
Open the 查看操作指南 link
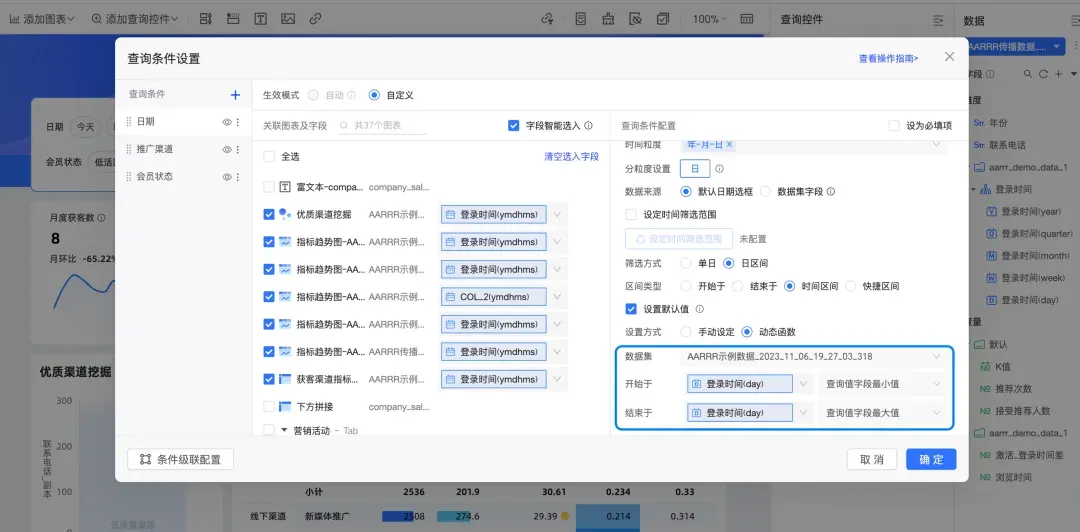click(x=888, y=59)
